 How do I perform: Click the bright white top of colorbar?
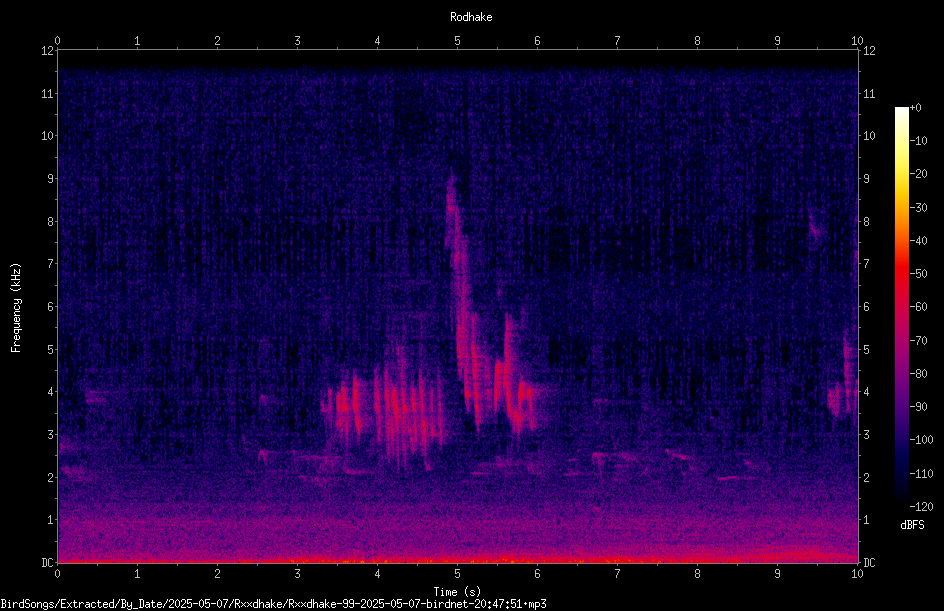point(901,113)
